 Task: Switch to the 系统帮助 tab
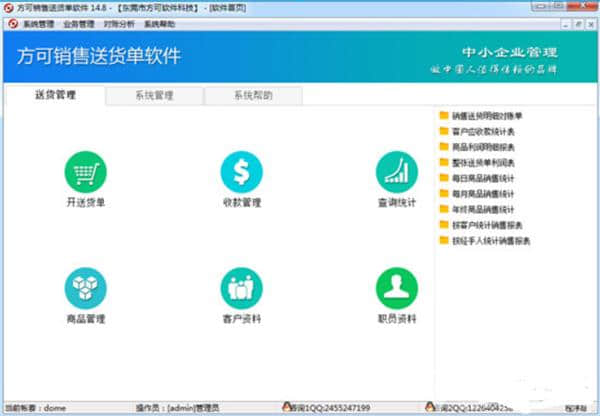point(252,96)
